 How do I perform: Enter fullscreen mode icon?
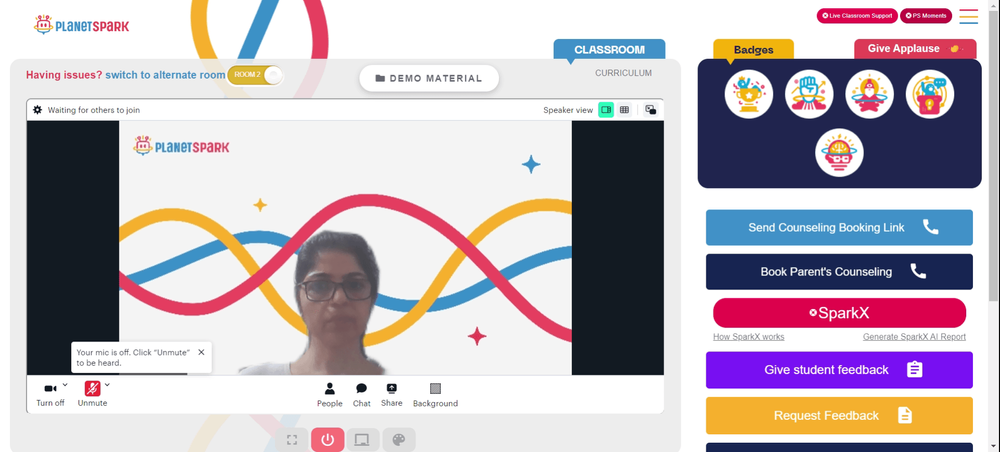[292, 440]
